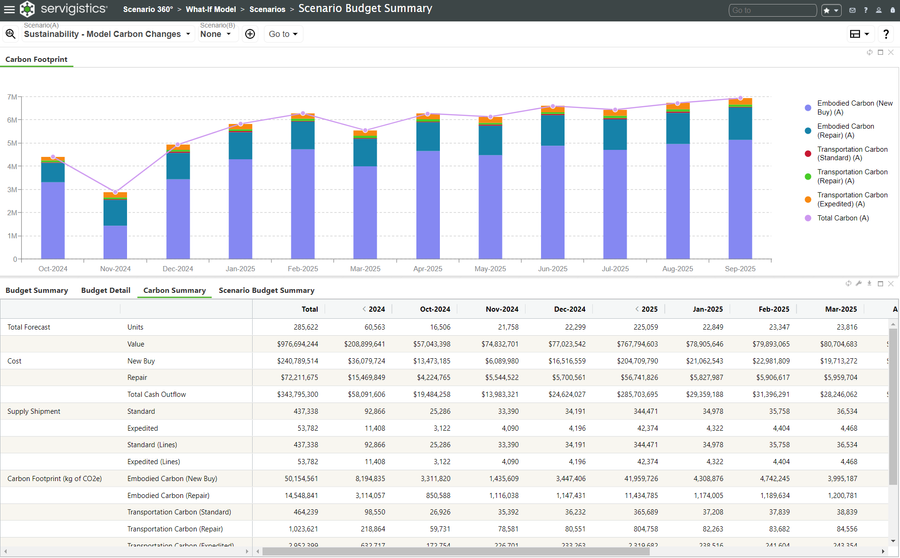Switch to Scenario Budget Summary tab
The width and height of the screenshot is (900, 558).
(266, 290)
